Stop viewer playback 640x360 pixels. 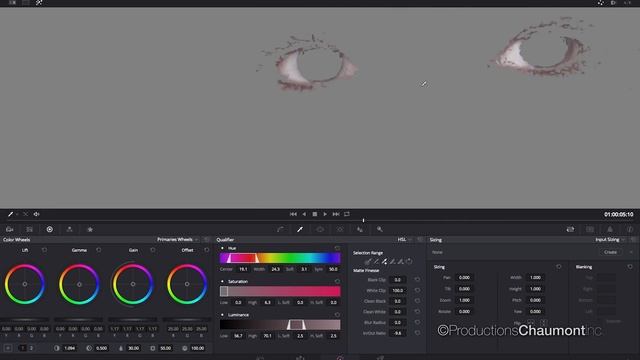tap(315, 214)
